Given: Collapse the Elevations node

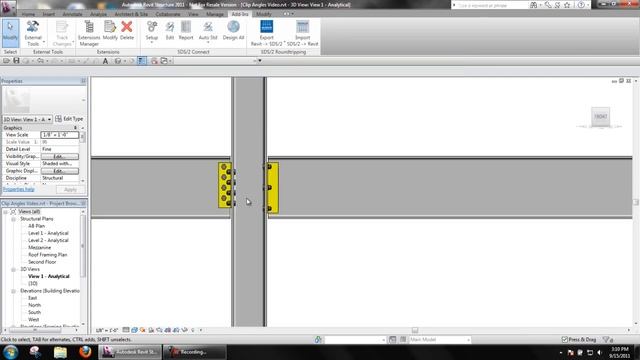Looking at the screenshot, I should 13,291.
